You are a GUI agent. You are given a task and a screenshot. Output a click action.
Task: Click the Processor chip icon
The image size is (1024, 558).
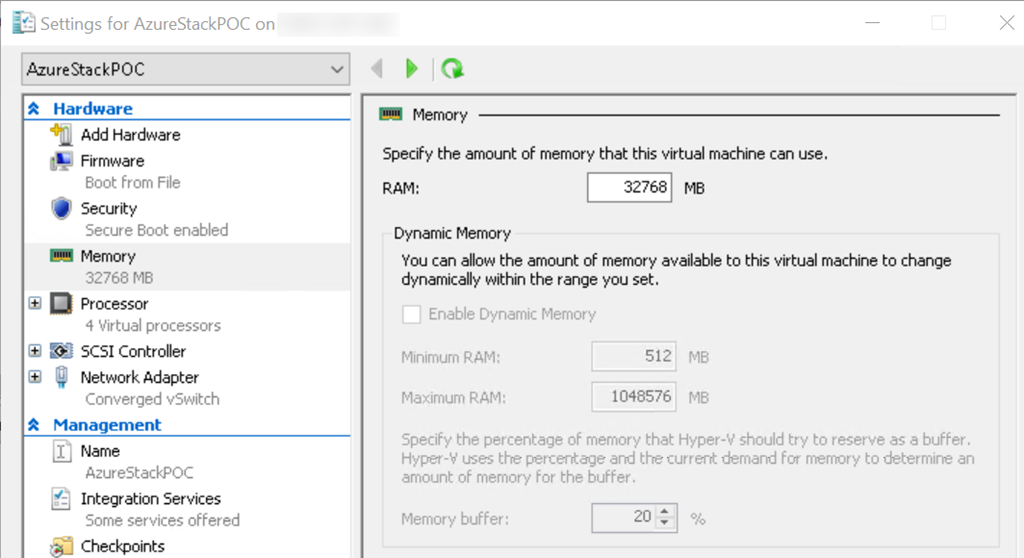pyautogui.click(x=61, y=303)
